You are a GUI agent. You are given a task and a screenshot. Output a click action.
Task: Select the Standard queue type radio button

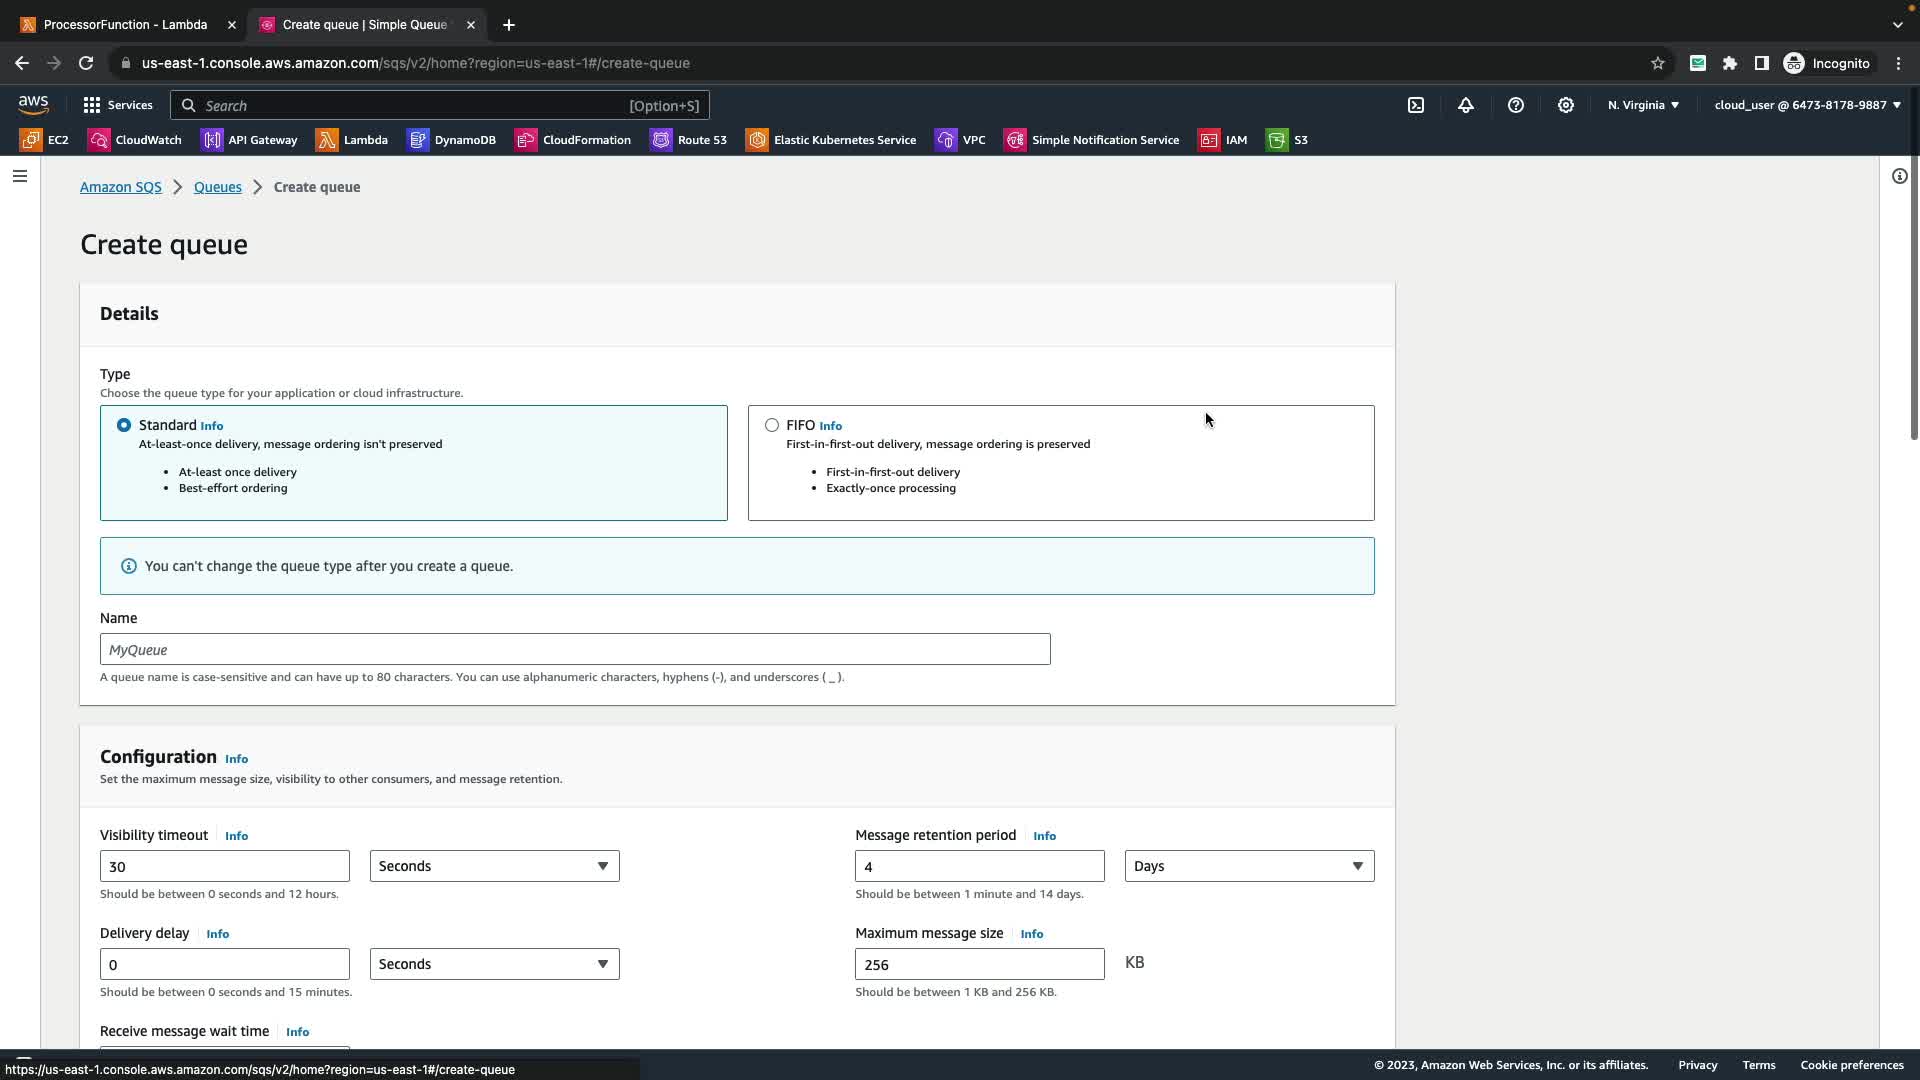click(x=124, y=425)
